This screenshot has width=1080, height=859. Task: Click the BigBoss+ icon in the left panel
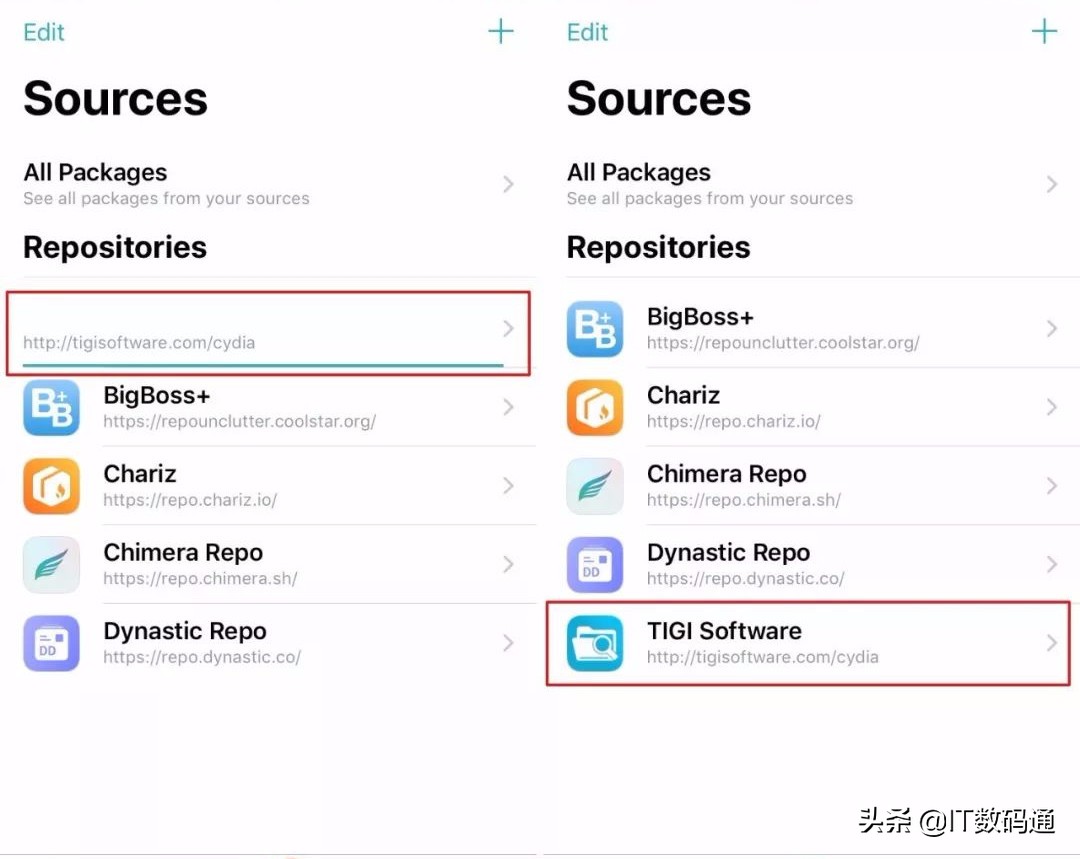coord(51,407)
